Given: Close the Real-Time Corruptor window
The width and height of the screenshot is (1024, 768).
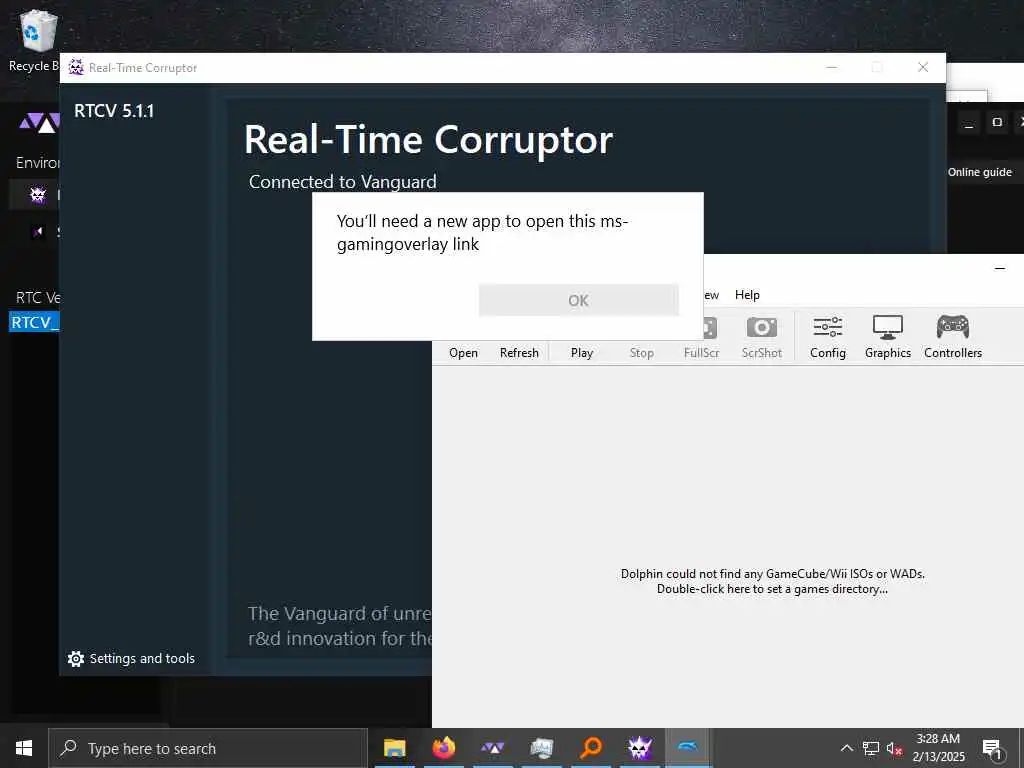Looking at the screenshot, I should [x=923, y=67].
